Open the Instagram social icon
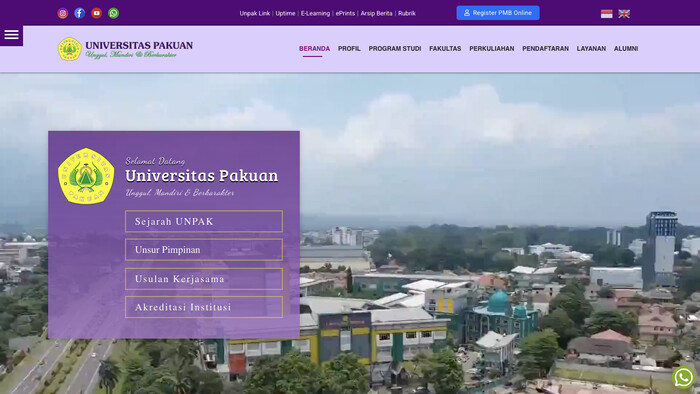Viewport: 700px width, 394px height. tap(62, 13)
